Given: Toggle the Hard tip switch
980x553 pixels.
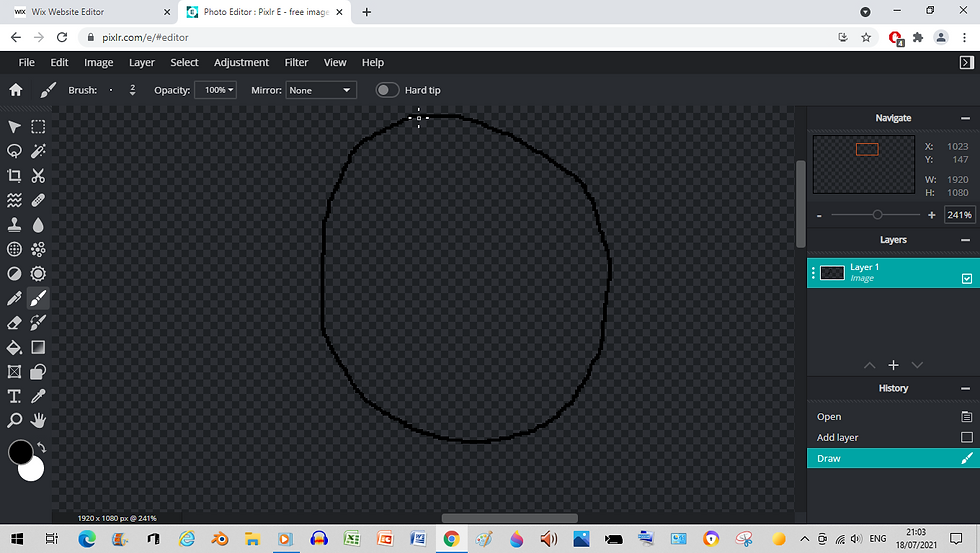Looking at the screenshot, I should tap(387, 90).
